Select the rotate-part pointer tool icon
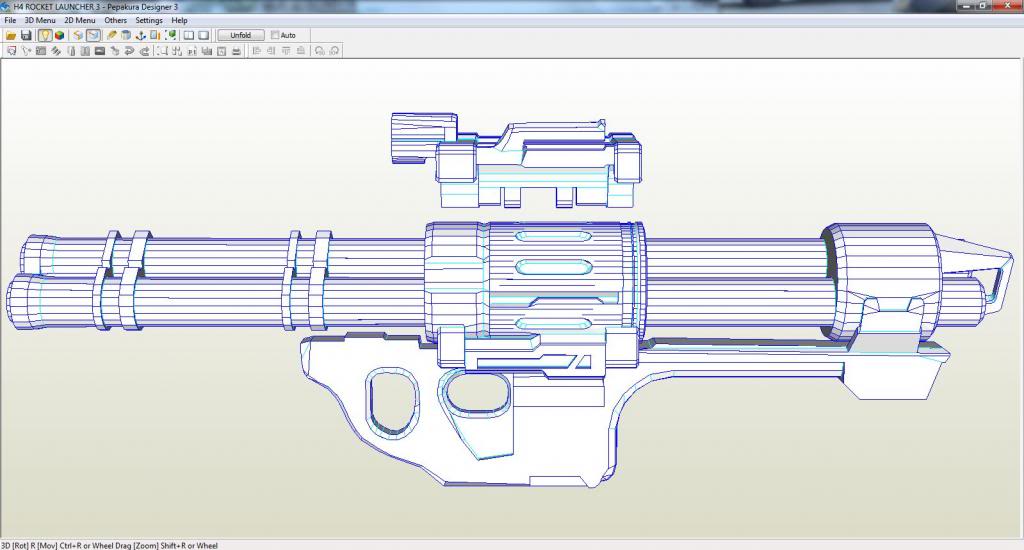 26,51
